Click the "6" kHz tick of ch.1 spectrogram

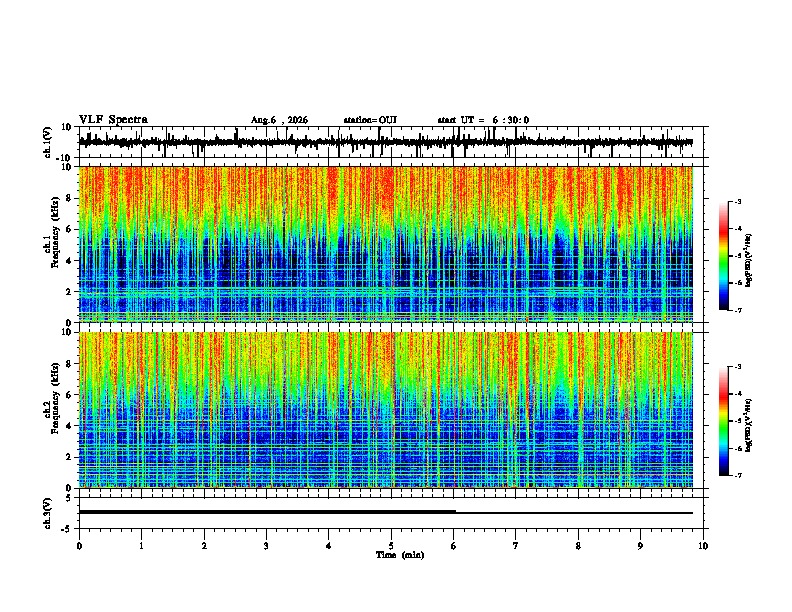pyautogui.click(x=69, y=229)
